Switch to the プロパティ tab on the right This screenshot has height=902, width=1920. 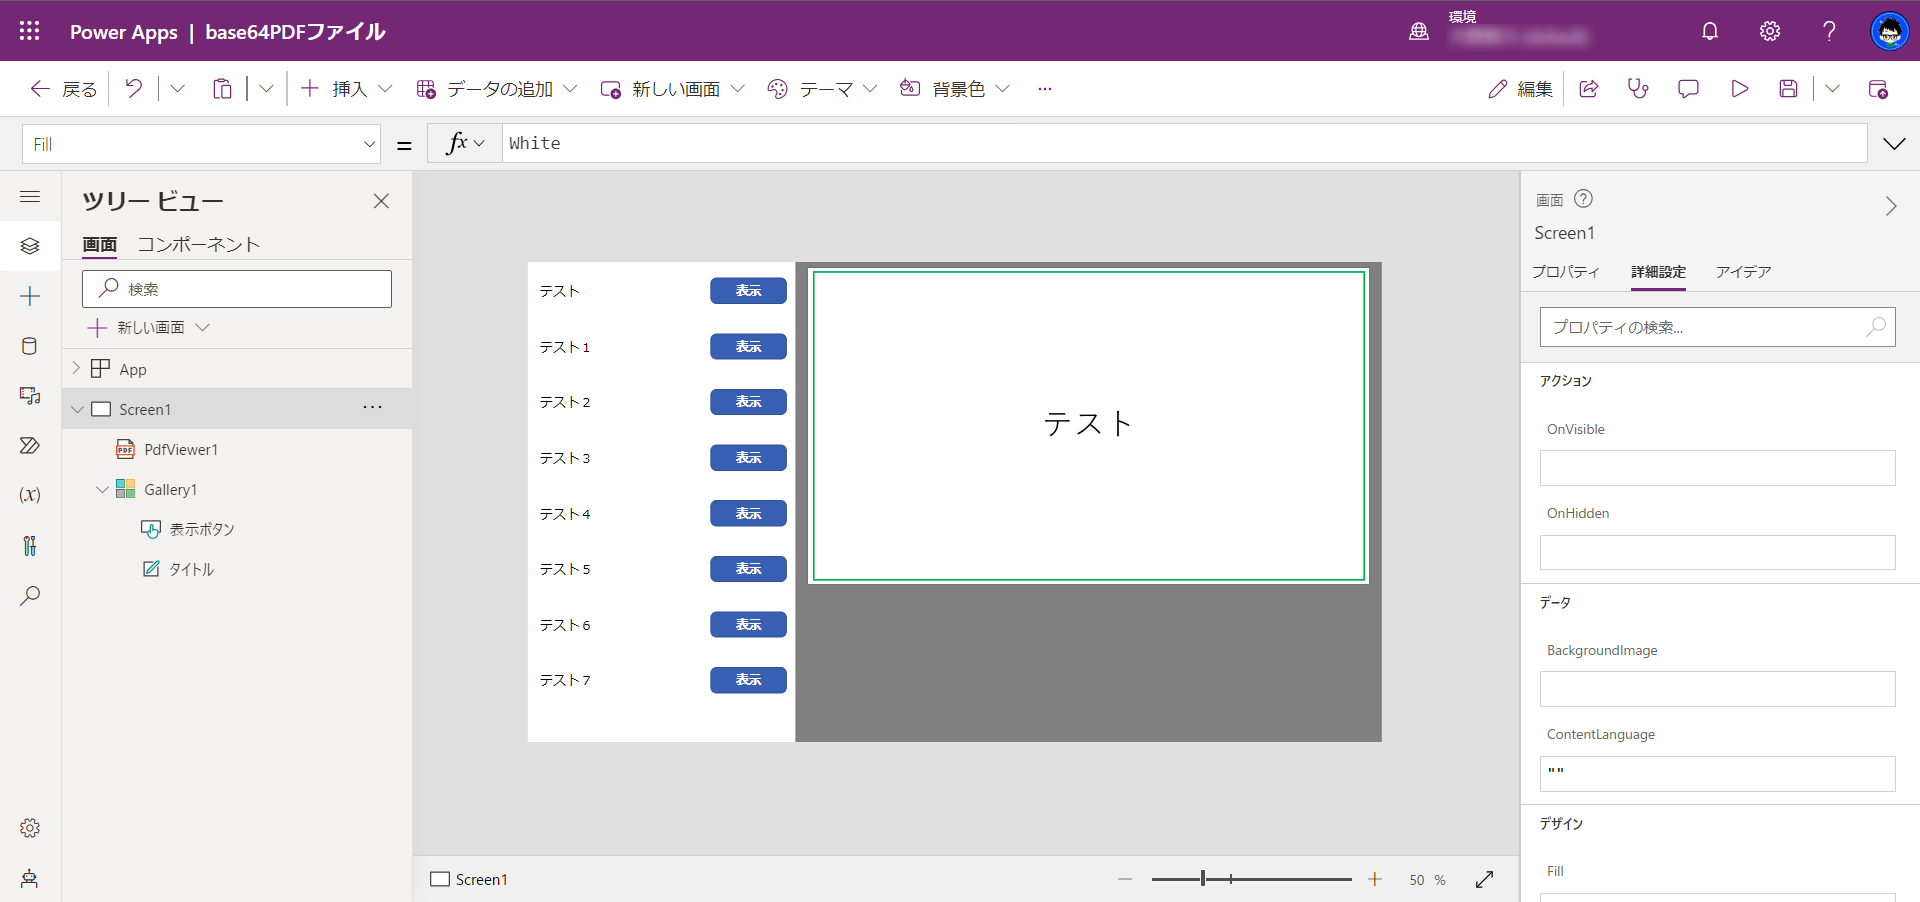[1566, 271]
